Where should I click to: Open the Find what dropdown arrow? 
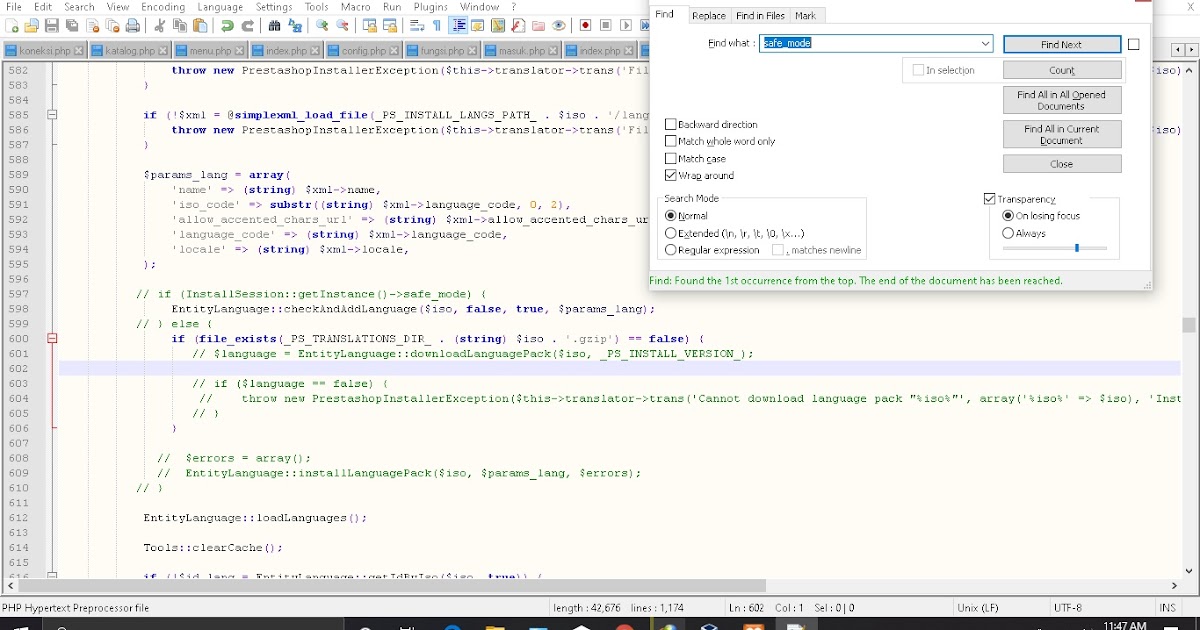985,44
